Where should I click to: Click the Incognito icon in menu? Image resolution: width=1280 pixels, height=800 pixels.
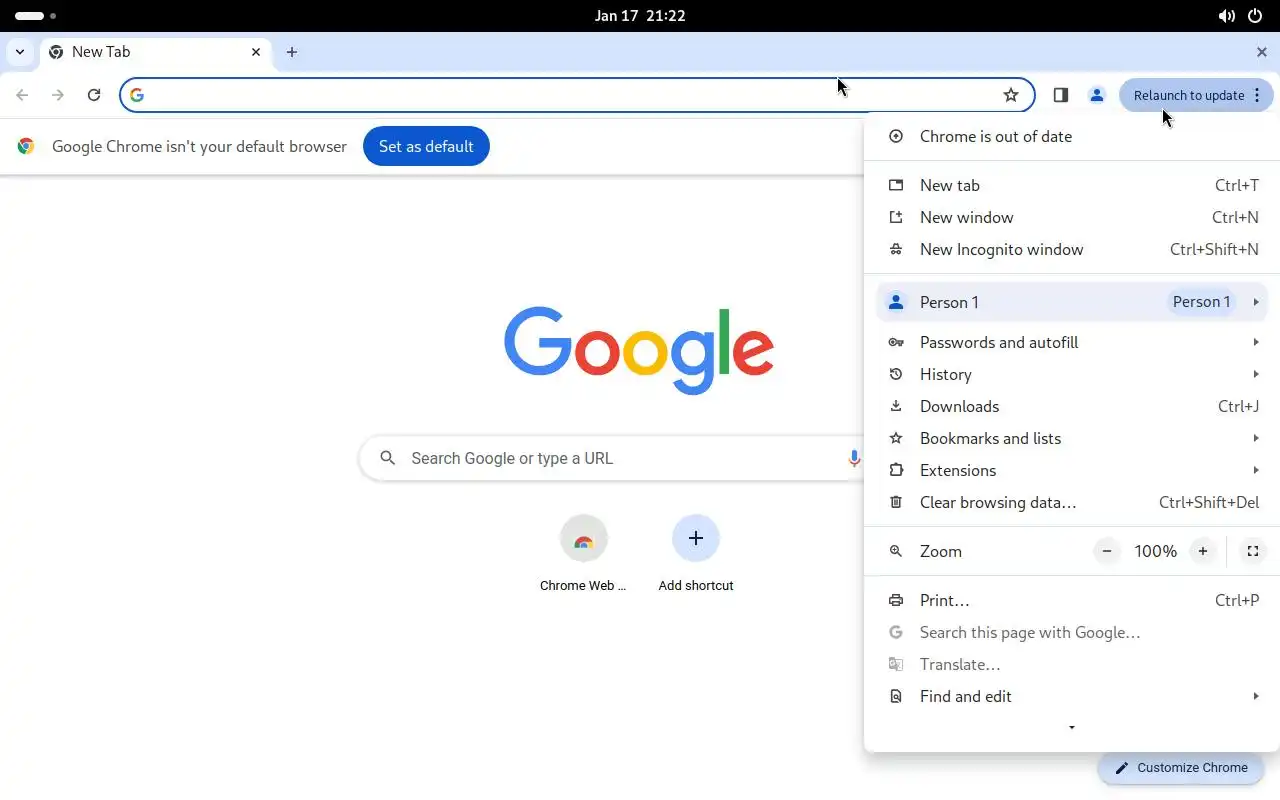click(896, 249)
